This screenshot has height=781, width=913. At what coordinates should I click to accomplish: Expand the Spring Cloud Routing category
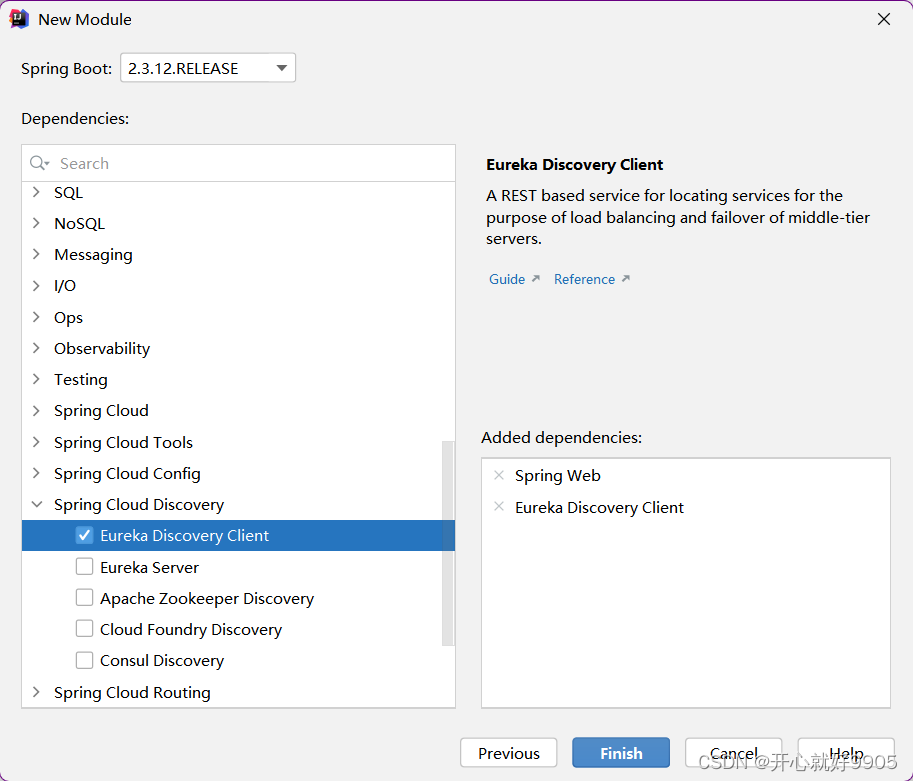(x=35, y=692)
